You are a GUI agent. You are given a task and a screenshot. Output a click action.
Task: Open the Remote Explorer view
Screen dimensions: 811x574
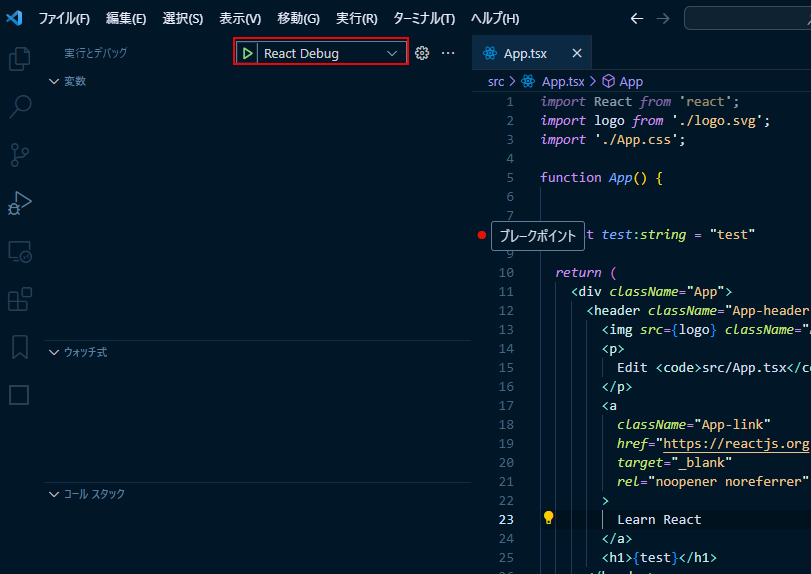[x=20, y=252]
